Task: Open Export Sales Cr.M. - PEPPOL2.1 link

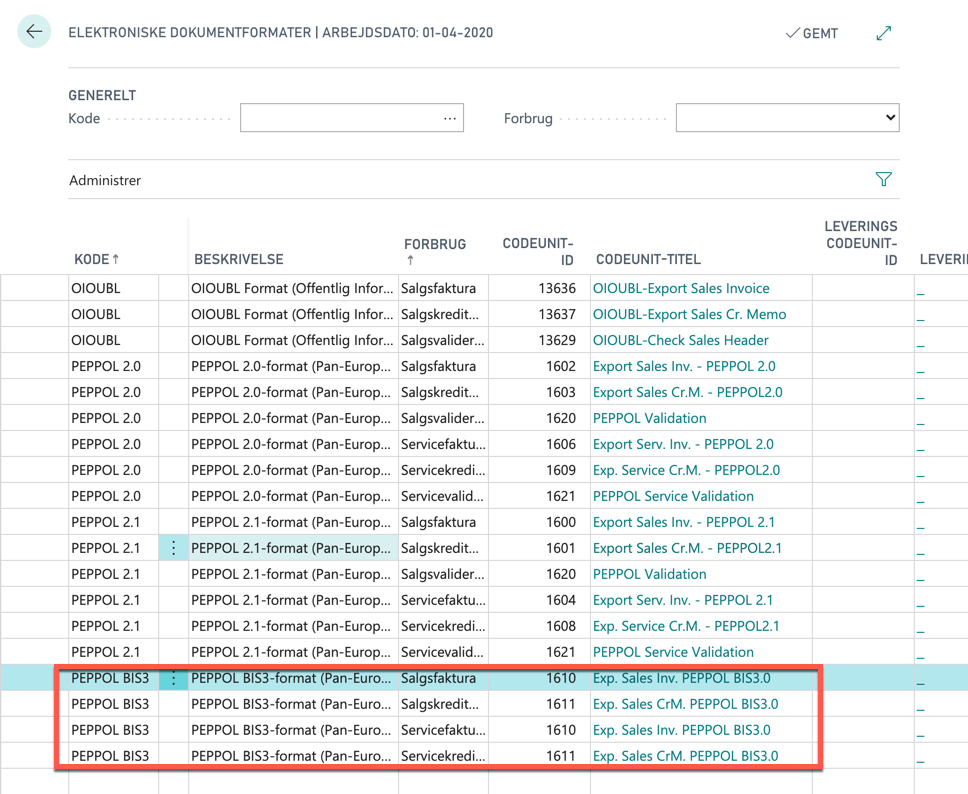Action: tap(687, 548)
